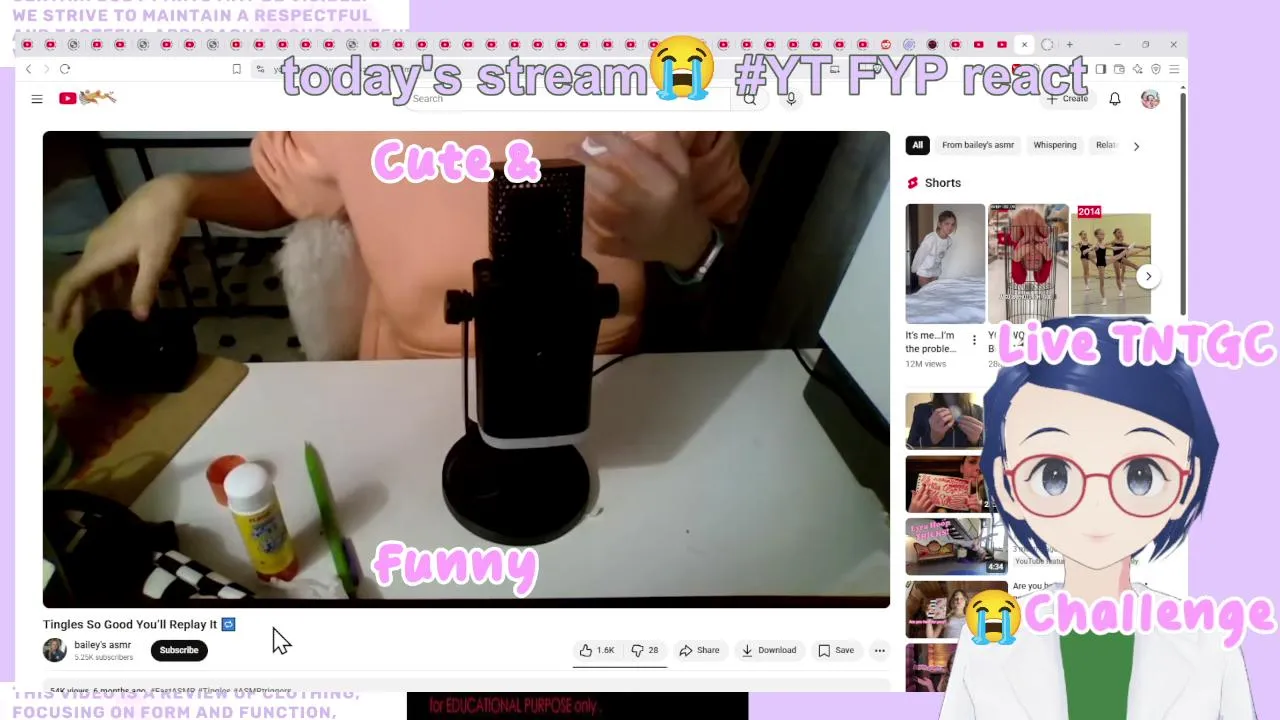The height and width of the screenshot is (720, 1280).
Task: Open the 'It's me...I'm the proble...' short
Action: coord(944,263)
